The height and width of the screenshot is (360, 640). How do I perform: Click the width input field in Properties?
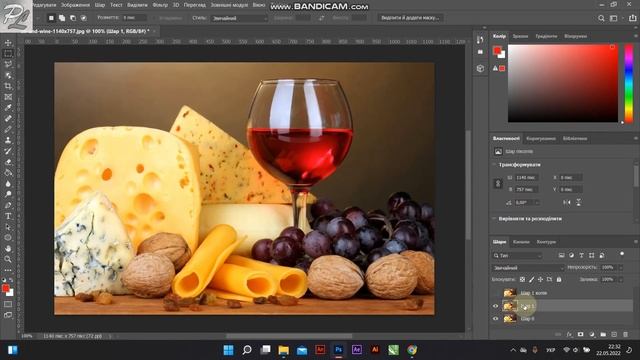pyautogui.click(x=527, y=178)
